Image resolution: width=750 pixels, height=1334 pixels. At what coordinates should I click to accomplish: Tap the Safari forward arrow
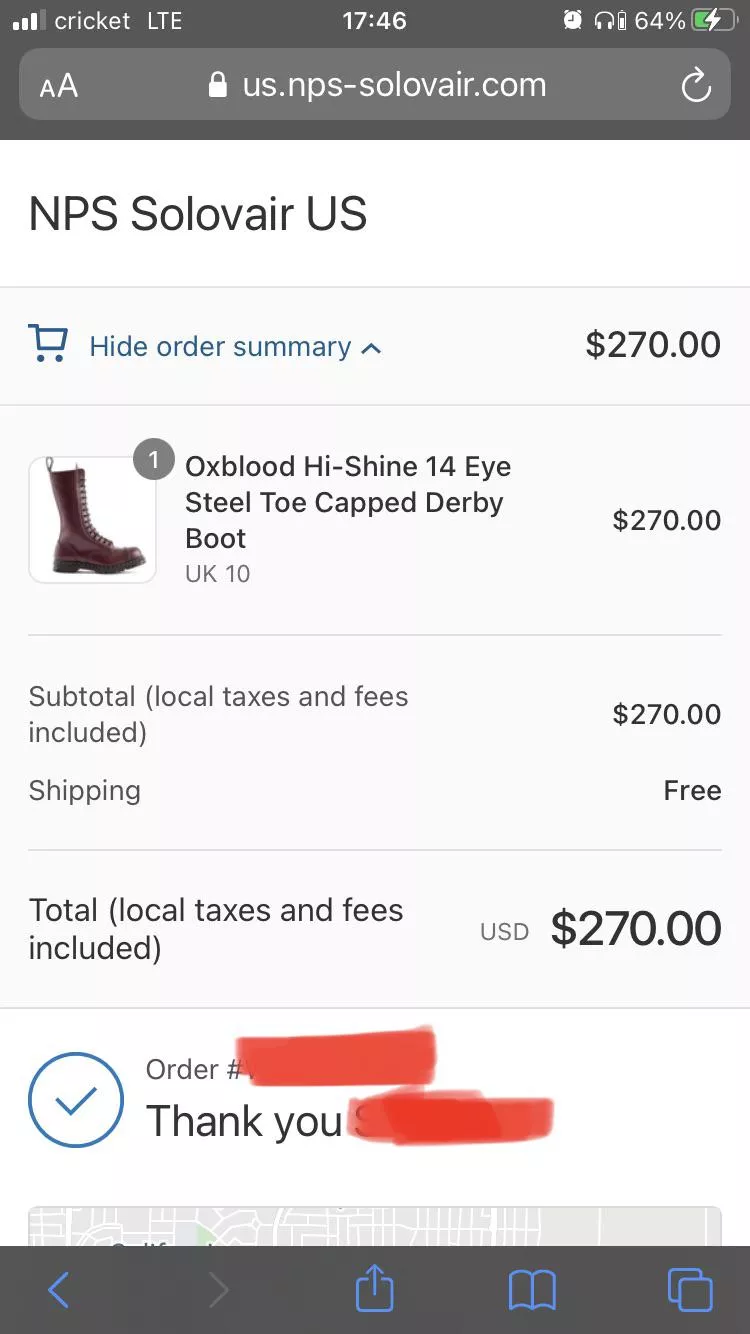tap(218, 1290)
